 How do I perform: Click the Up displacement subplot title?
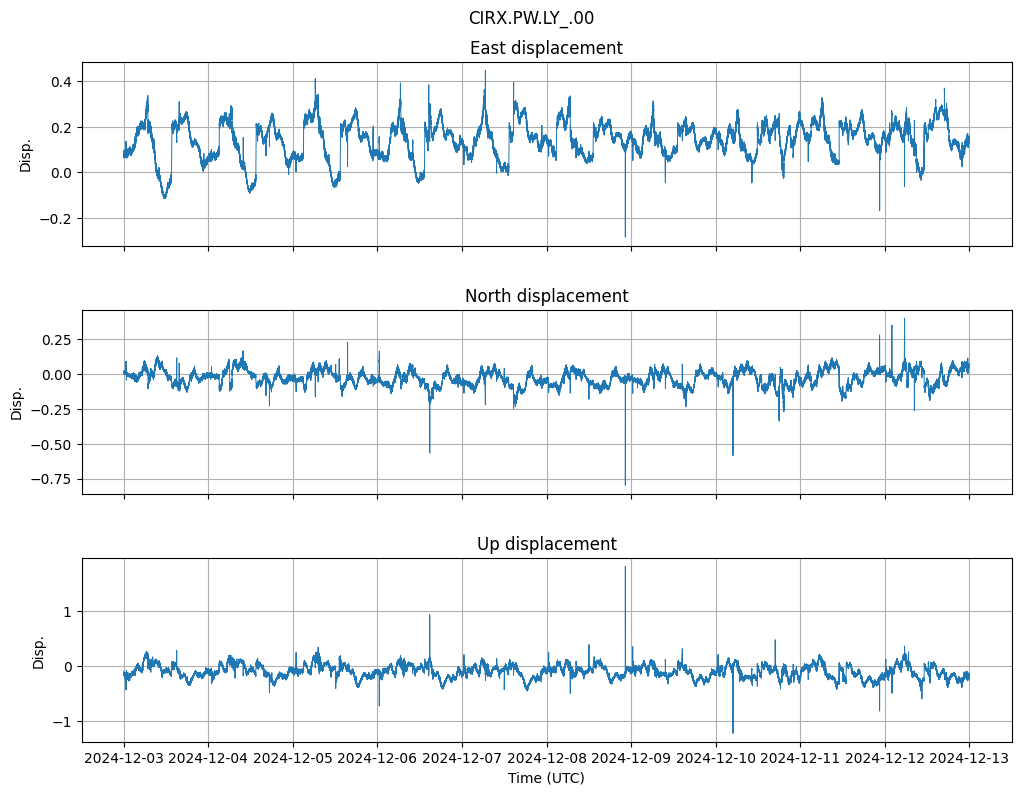point(546,544)
